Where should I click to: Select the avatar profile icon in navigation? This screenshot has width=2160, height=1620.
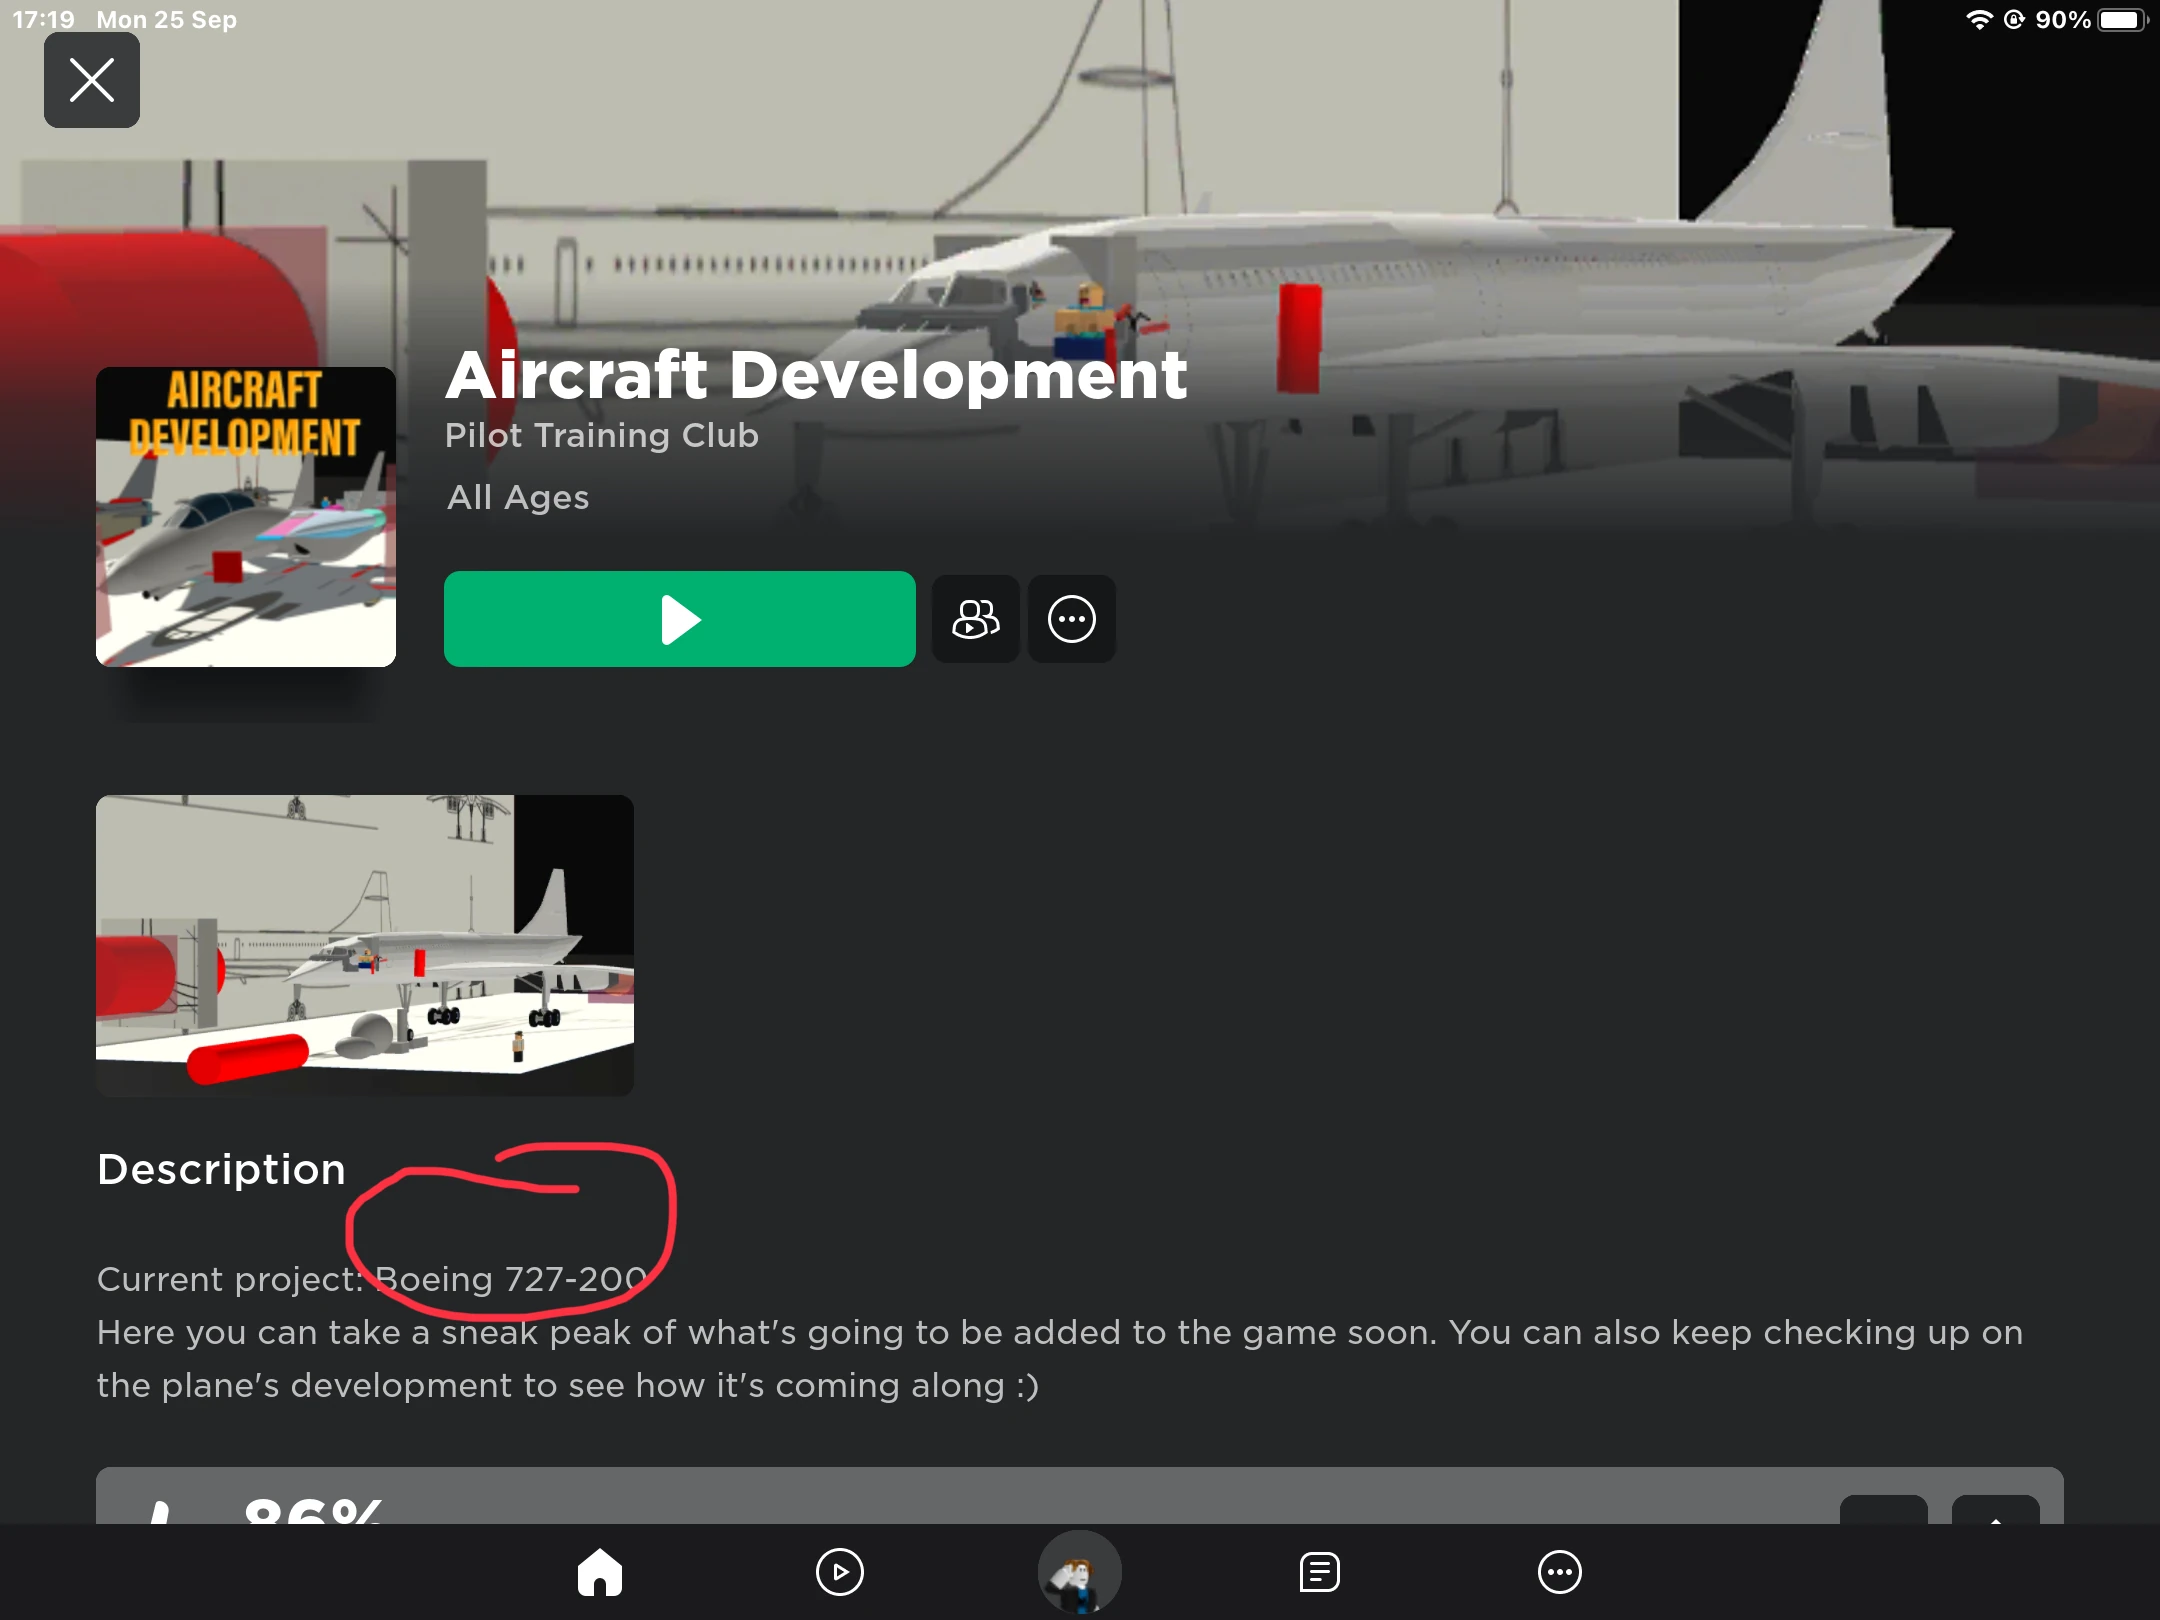[x=1079, y=1572]
